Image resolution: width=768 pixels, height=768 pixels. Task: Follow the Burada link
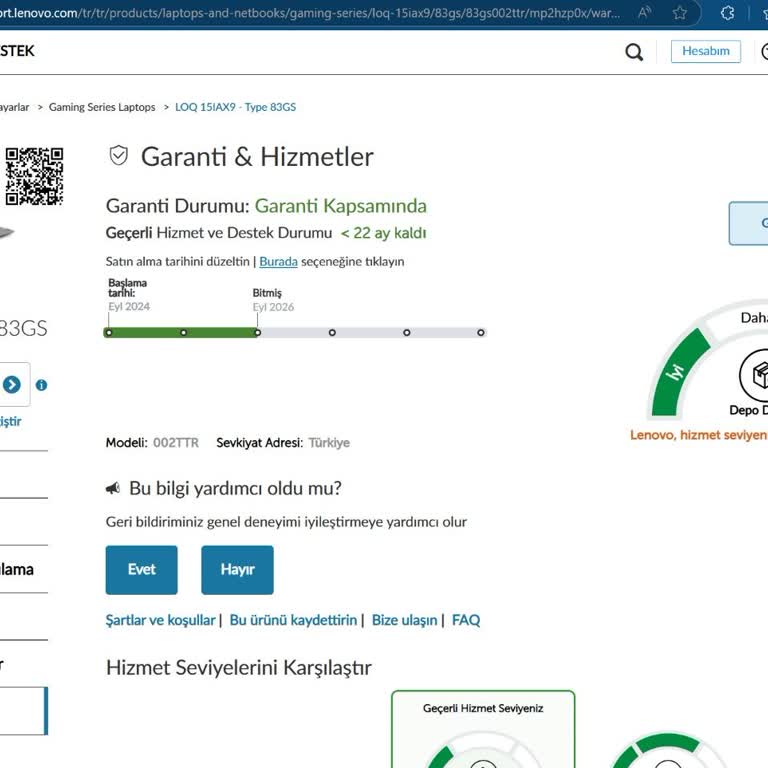pos(278,262)
